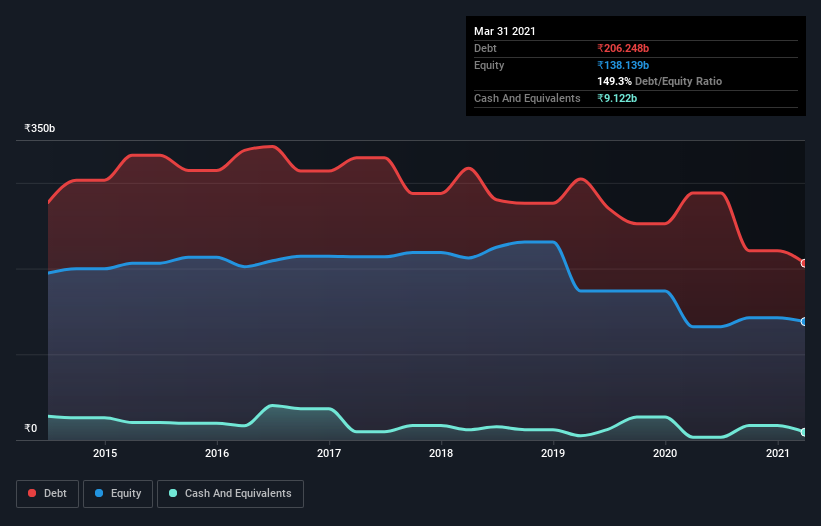Image resolution: width=821 pixels, height=526 pixels.
Task: Click Cash And Equivalents label in tooltip
Action: [x=527, y=98]
